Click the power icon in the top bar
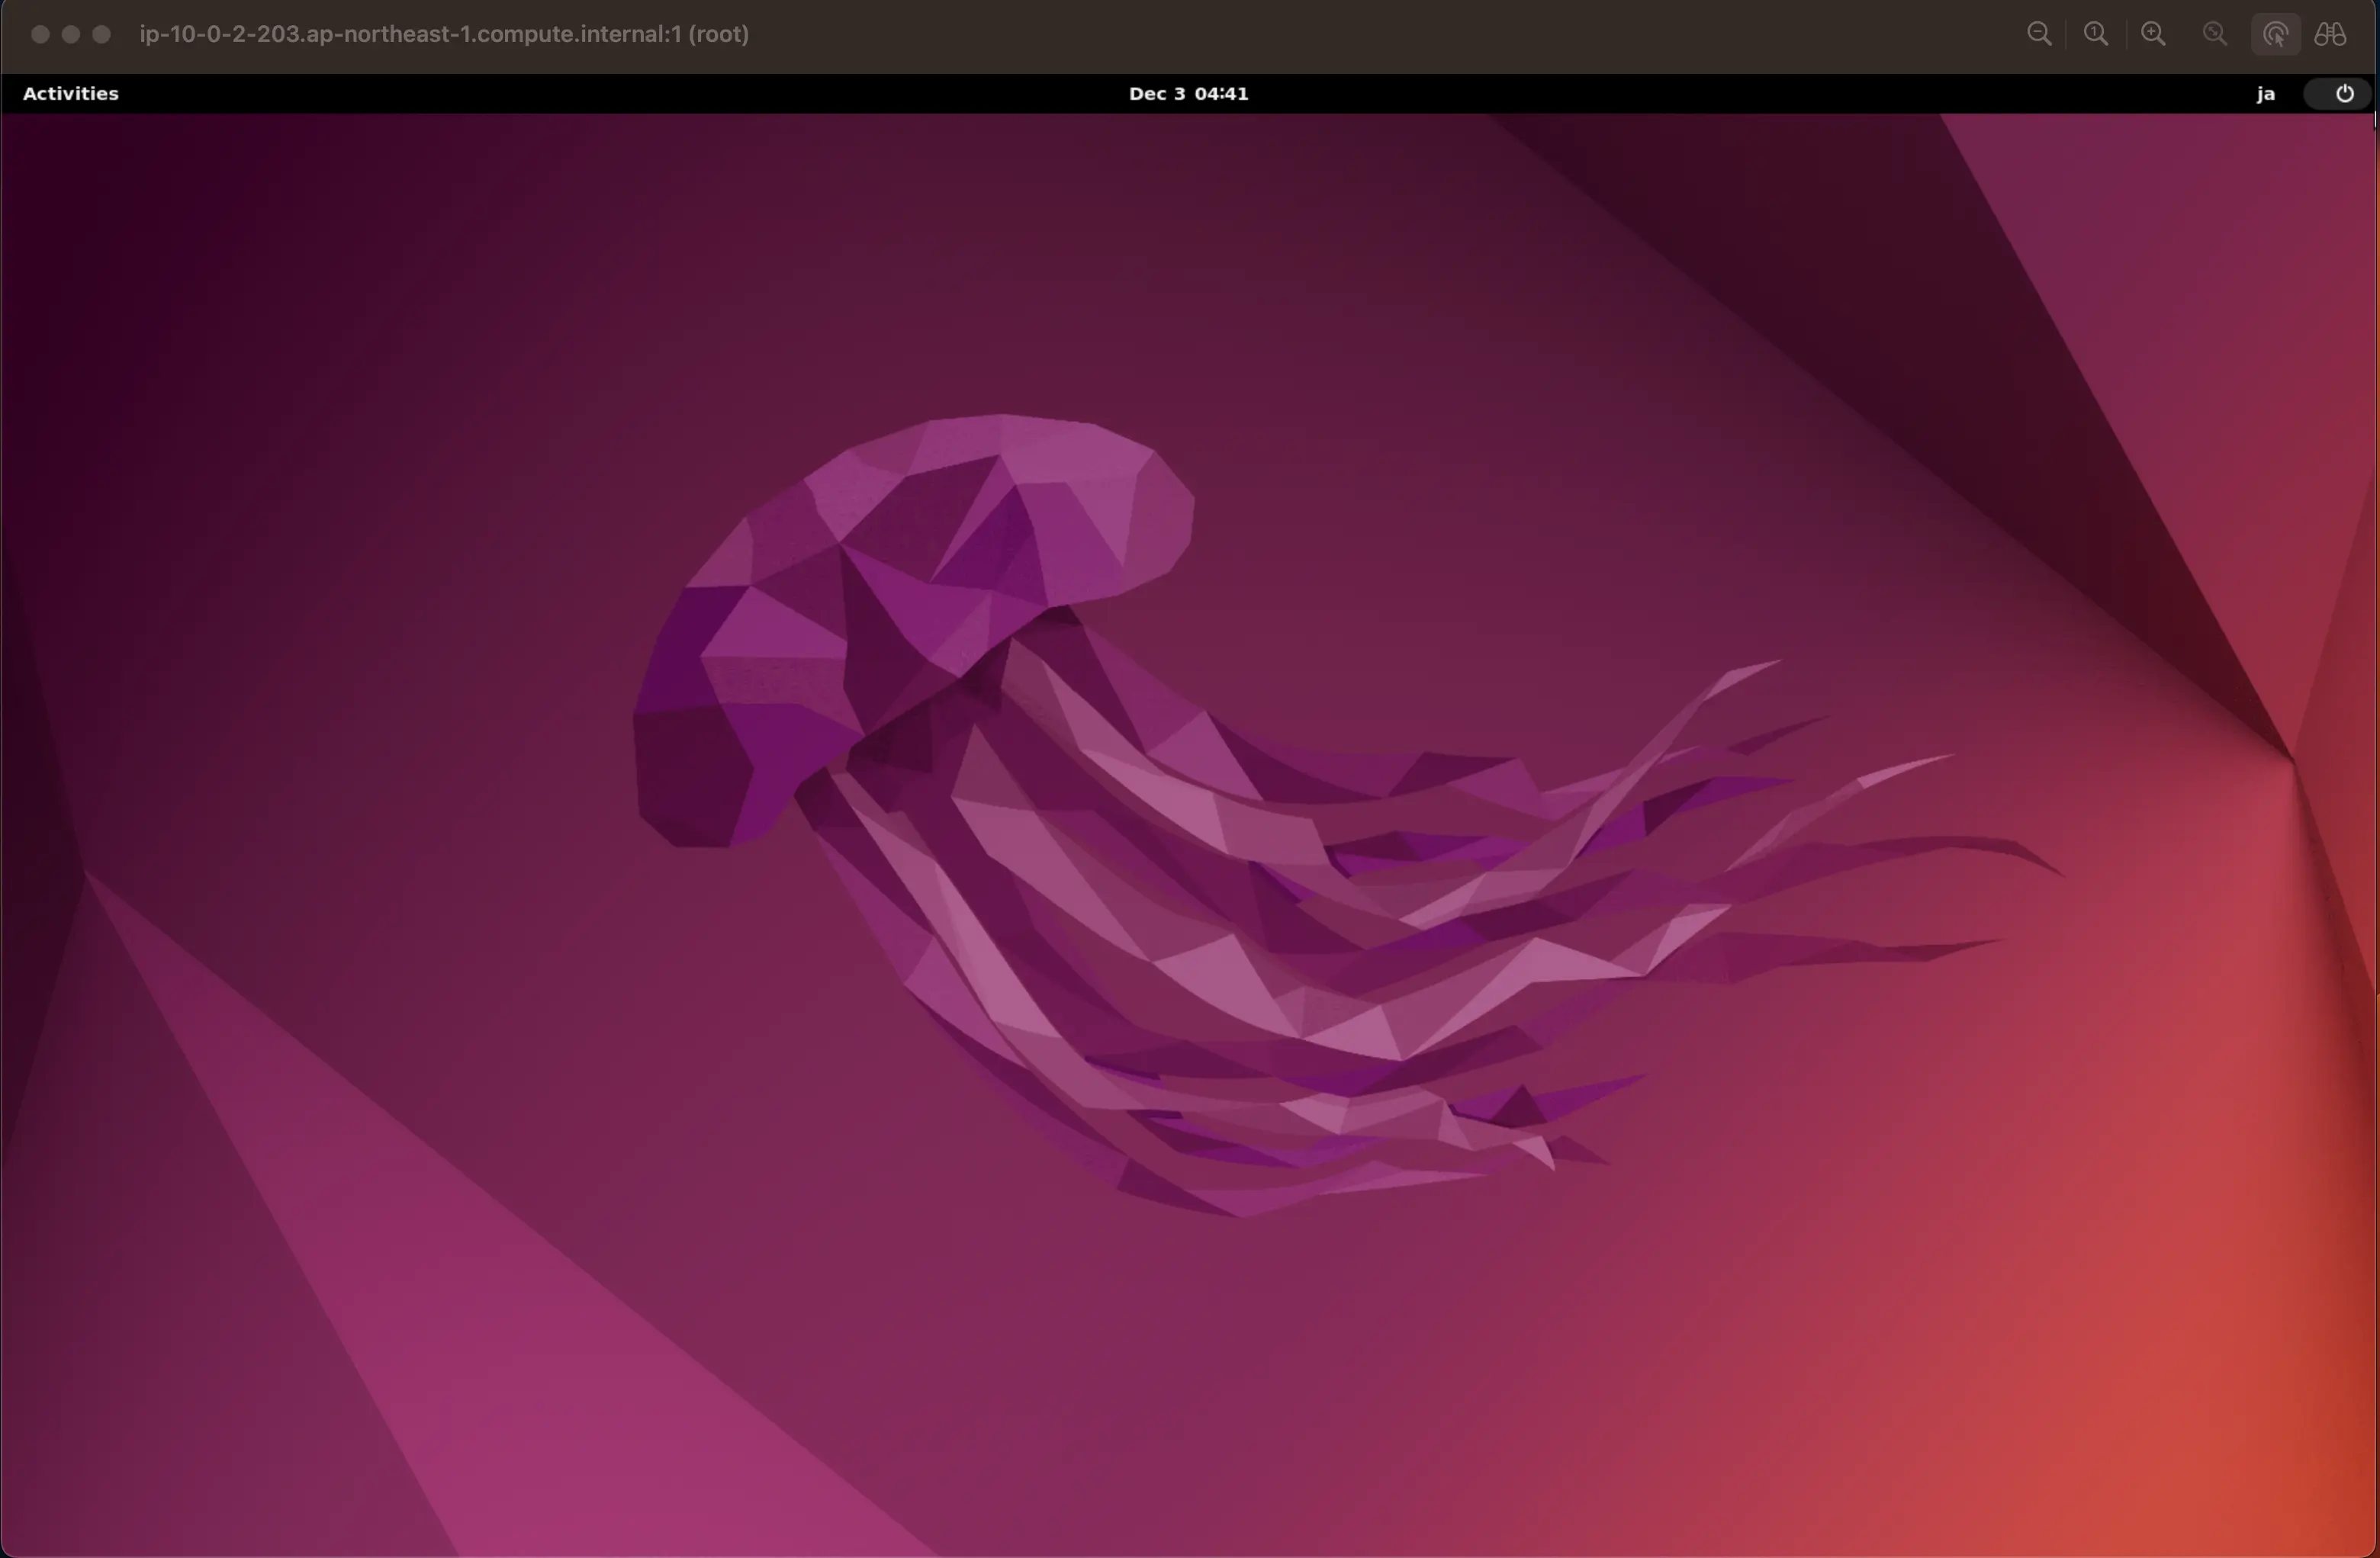This screenshot has width=2380, height=1558. click(2344, 93)
